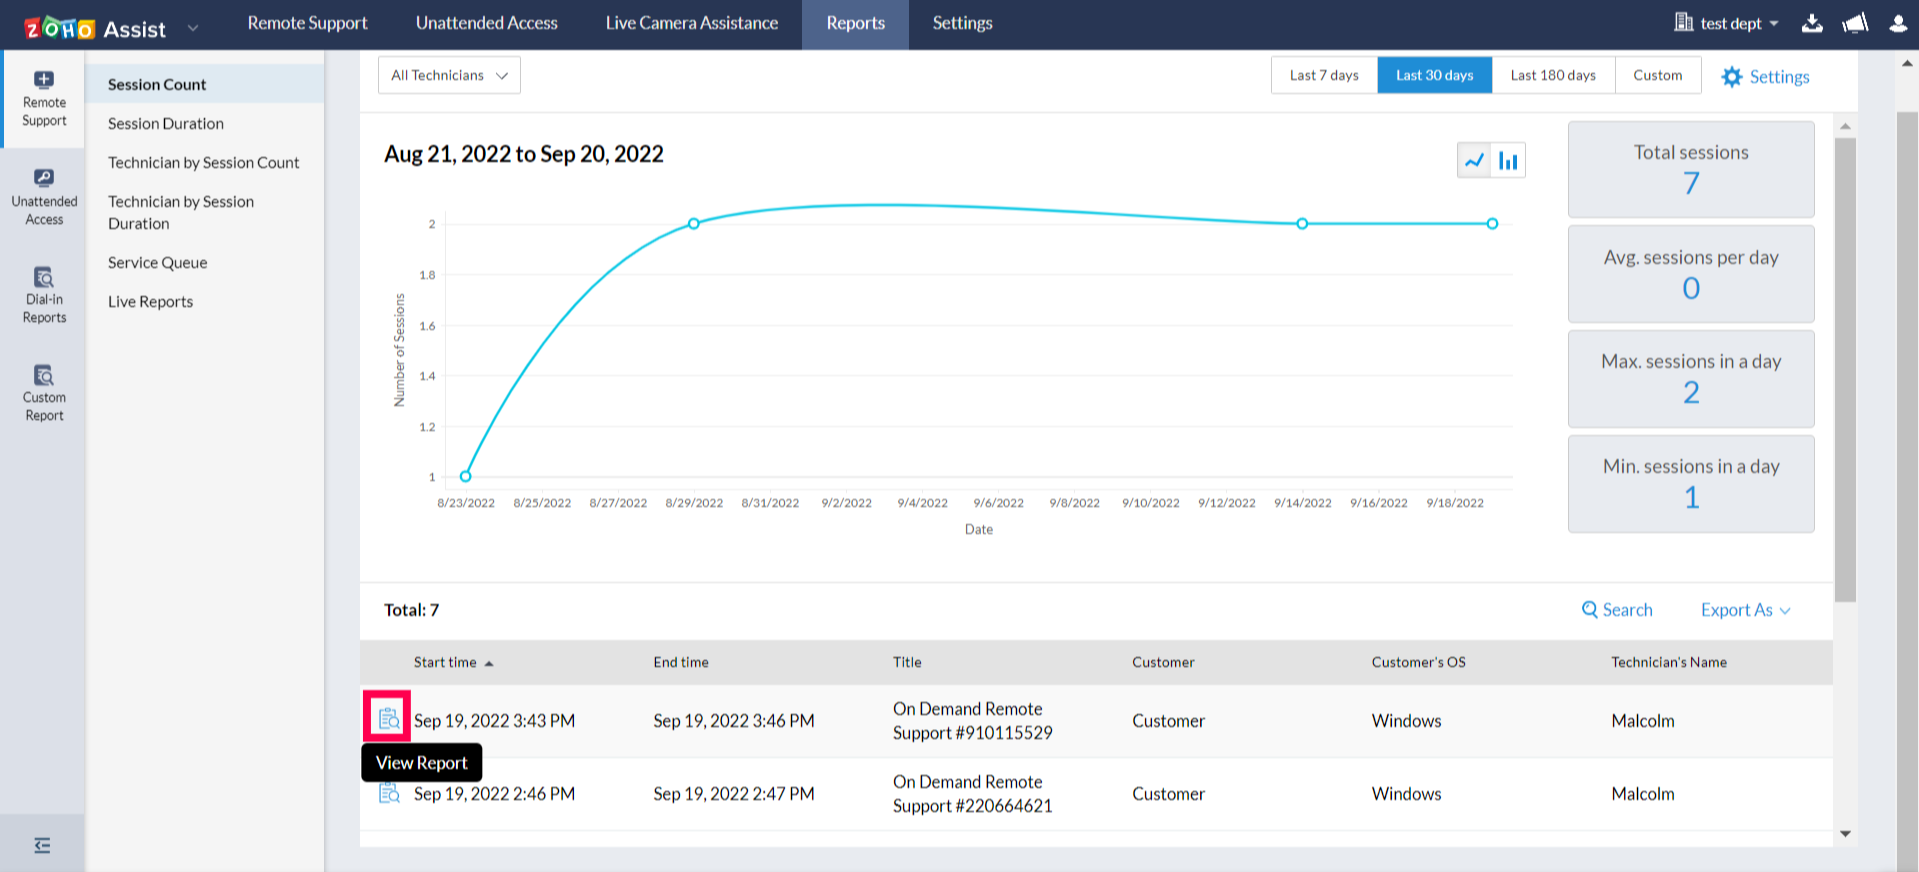This screenshot has width=1919, height=872.
Task: Open the announcements megaphone icon
Action: tap(1855, 23)
